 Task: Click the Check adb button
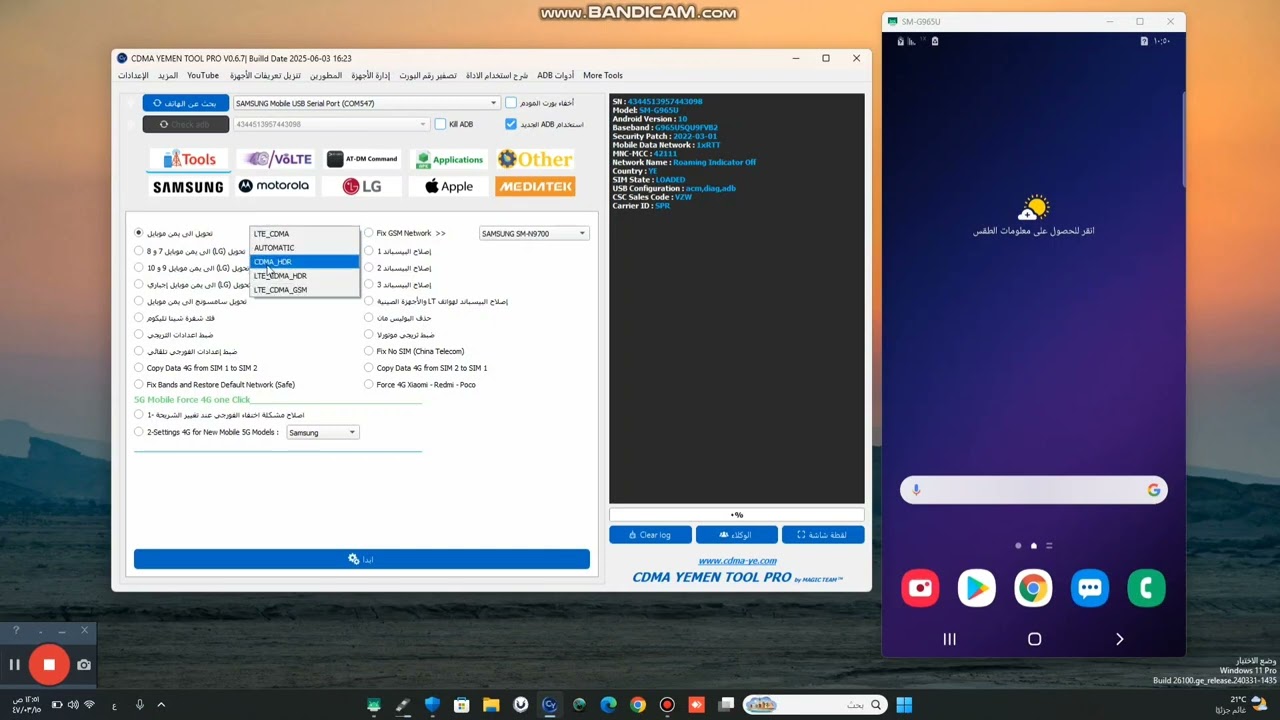[x=186, y=124]
